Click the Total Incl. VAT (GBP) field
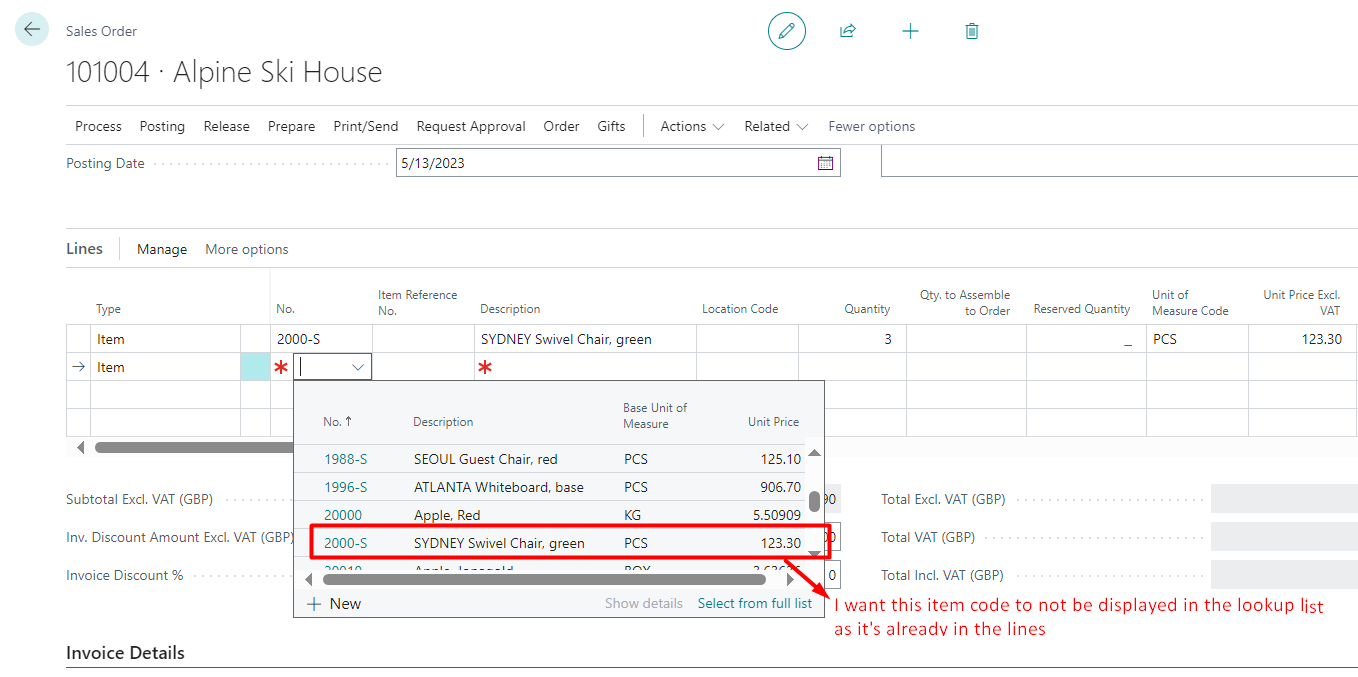 point(1284,575)
